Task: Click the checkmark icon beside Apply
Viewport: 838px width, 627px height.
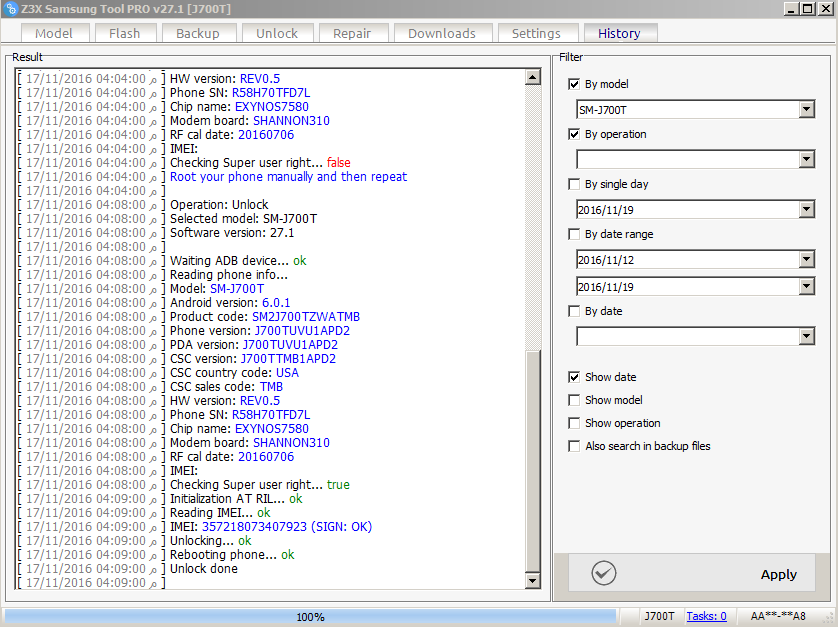Action: pos(603,574)
